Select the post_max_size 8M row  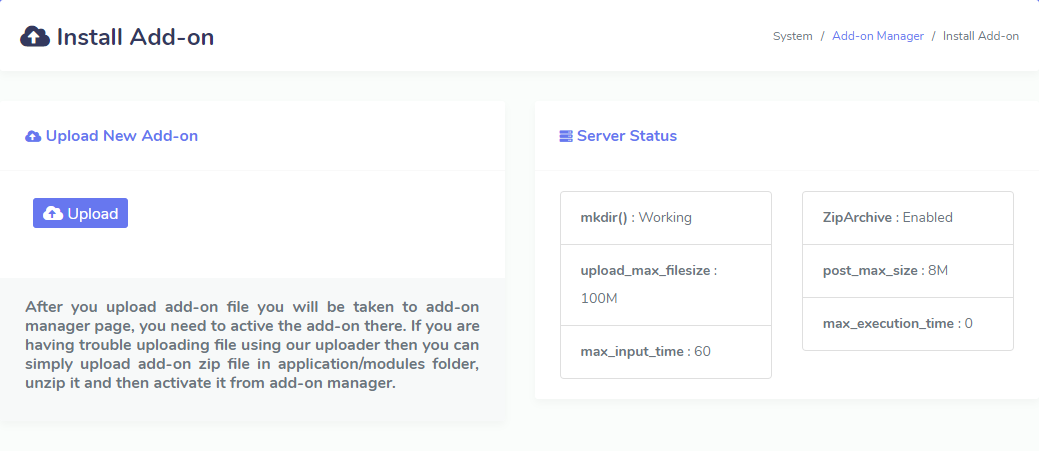tap(907, 270)
